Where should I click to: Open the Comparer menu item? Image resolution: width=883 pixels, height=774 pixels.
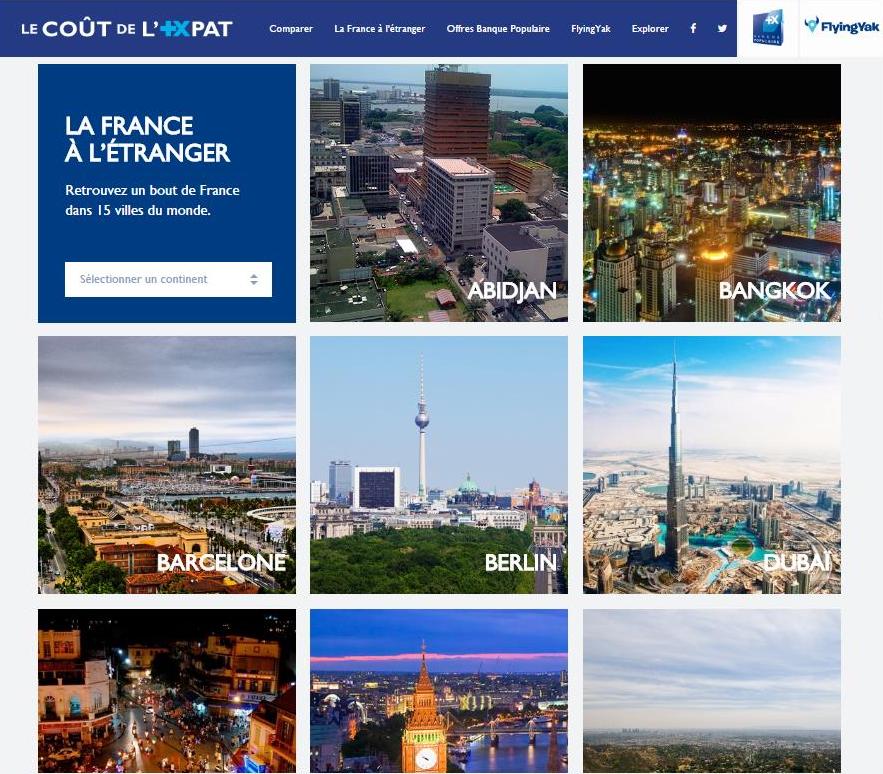(x=291, y=29)
